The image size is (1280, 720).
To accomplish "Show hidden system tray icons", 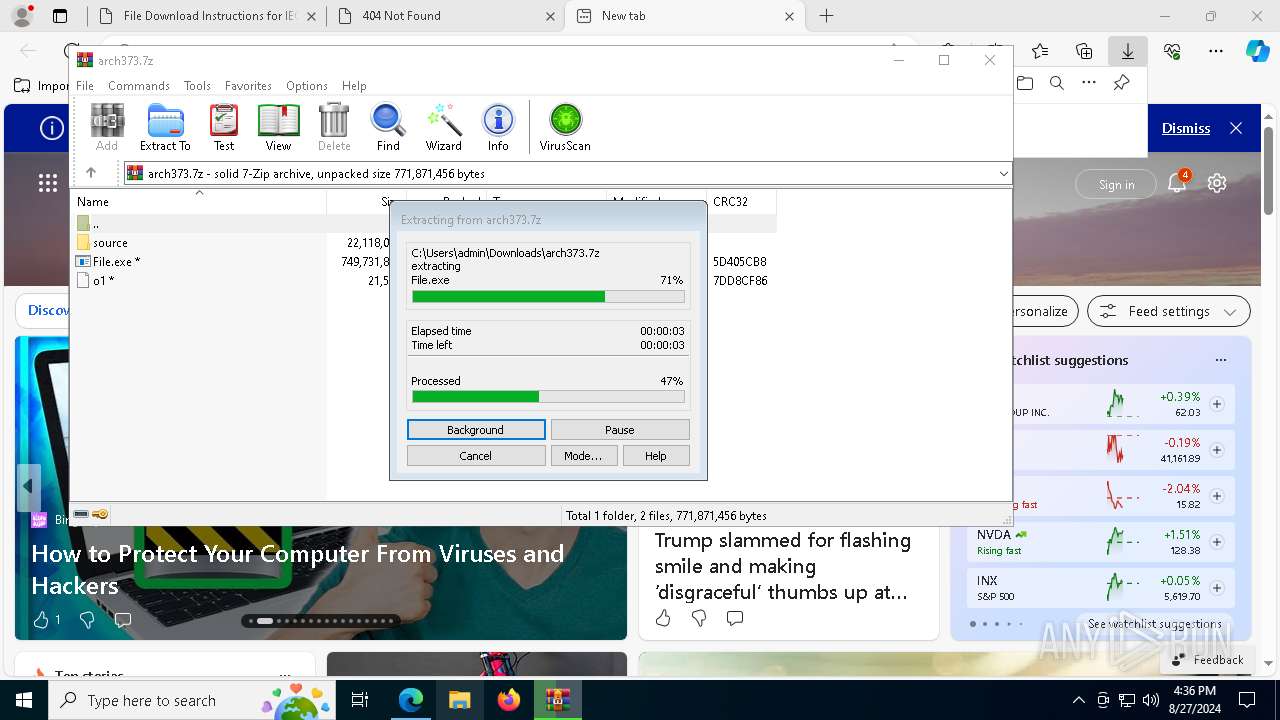I will [x=1078, y=700].
